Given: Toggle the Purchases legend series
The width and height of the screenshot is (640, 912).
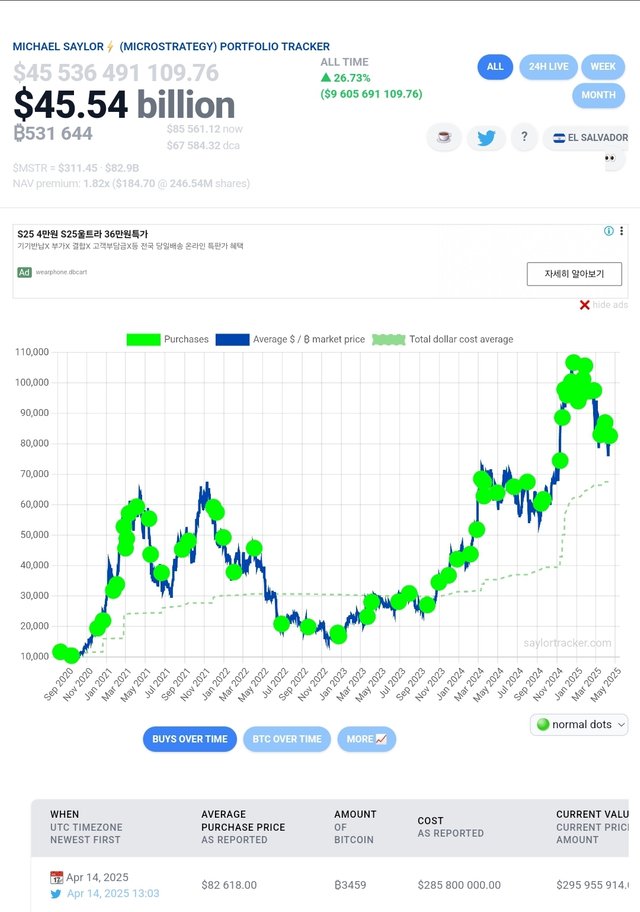Looking at the screenshot, I should [x=168, y=339].
